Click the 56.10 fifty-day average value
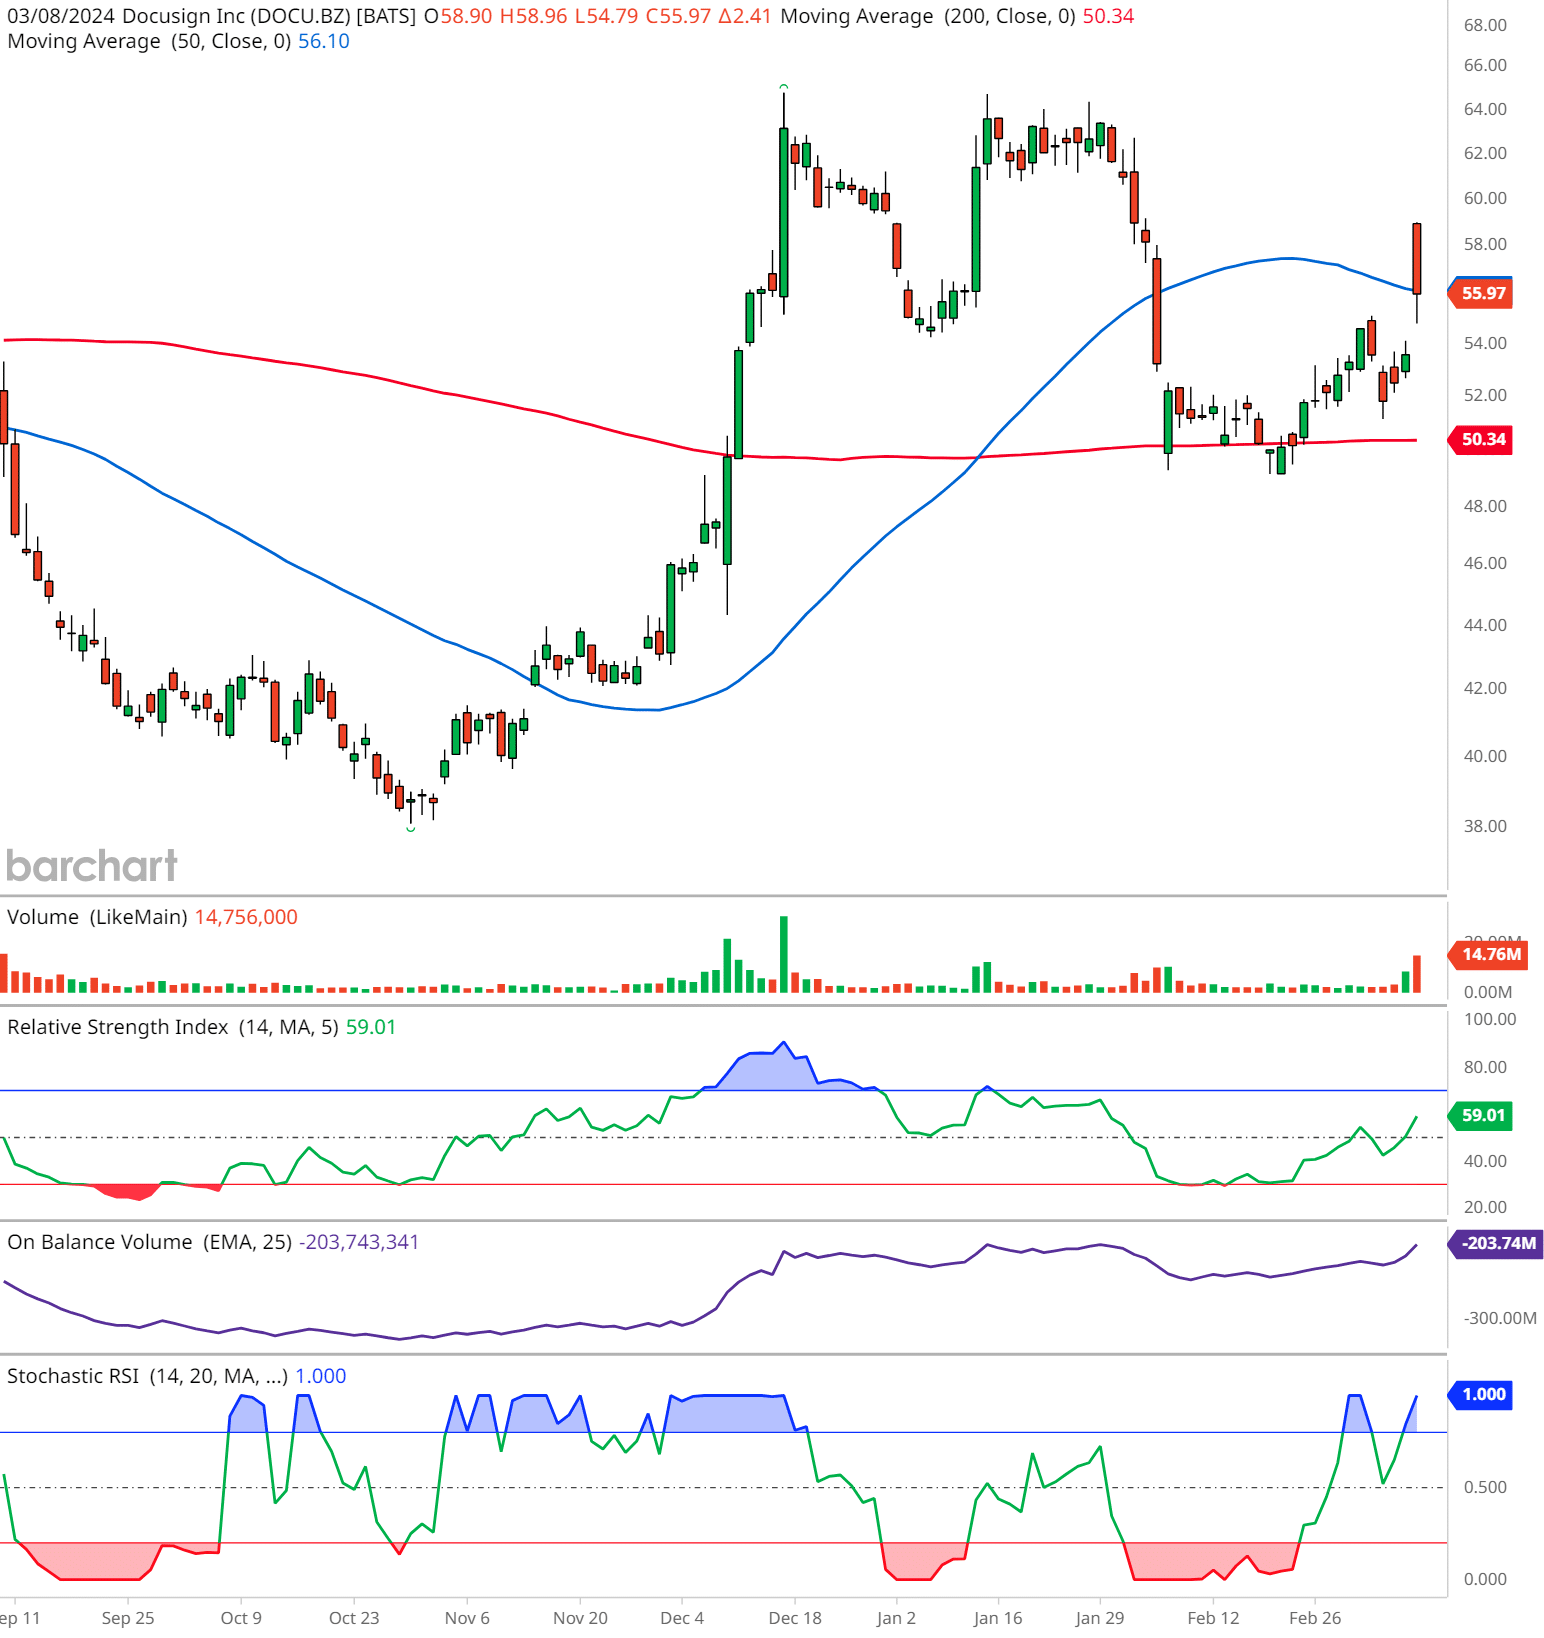This screenshot has height=1638, width=1544. point(324,41)
